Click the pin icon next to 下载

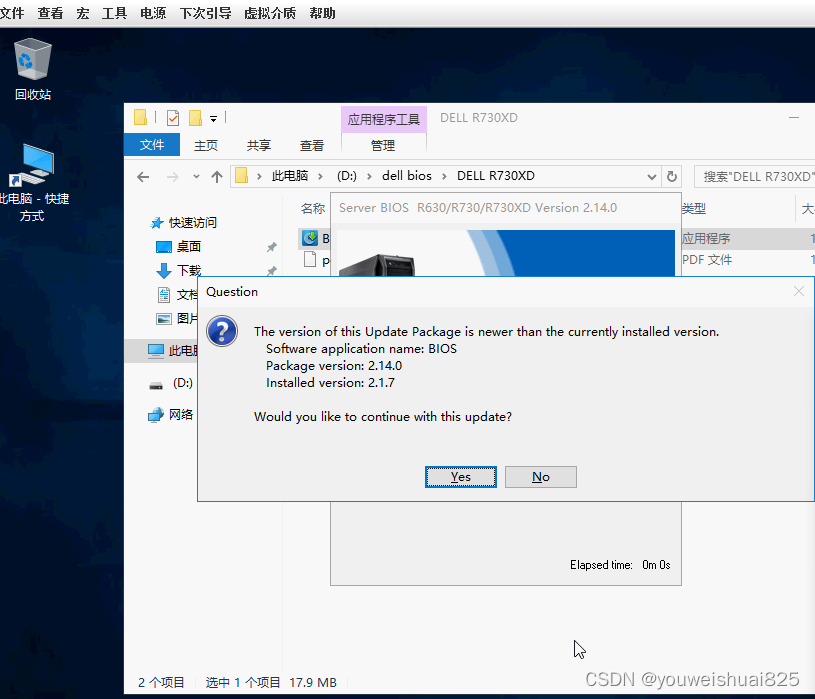pyautogui.click(x=272, y=271)
